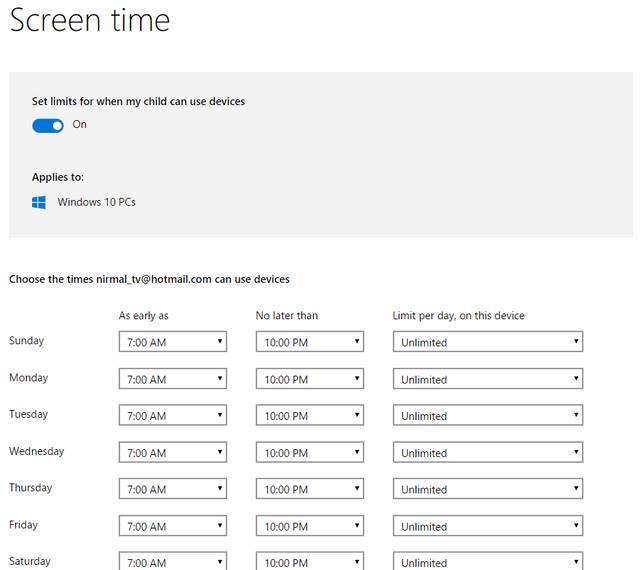640x570 pixels.
Task: Click the Monday row label
Action: [x=29, y=378]
